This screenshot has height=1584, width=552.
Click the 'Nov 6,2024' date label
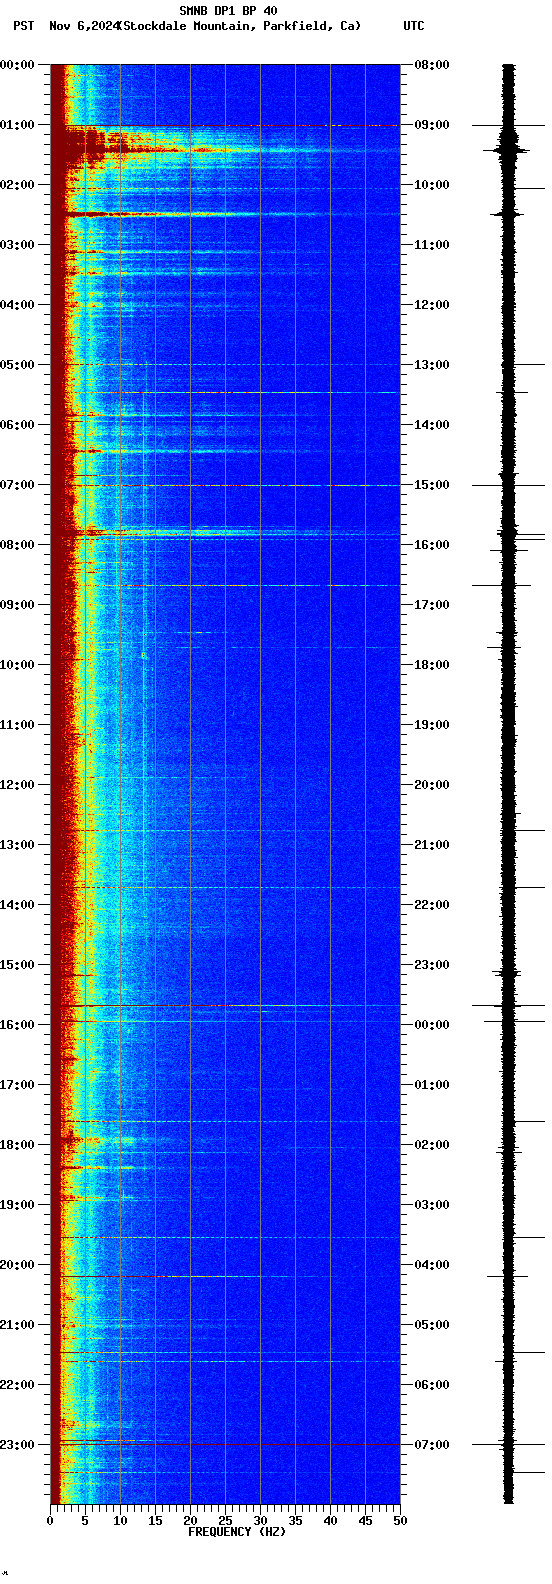[84, 26]
